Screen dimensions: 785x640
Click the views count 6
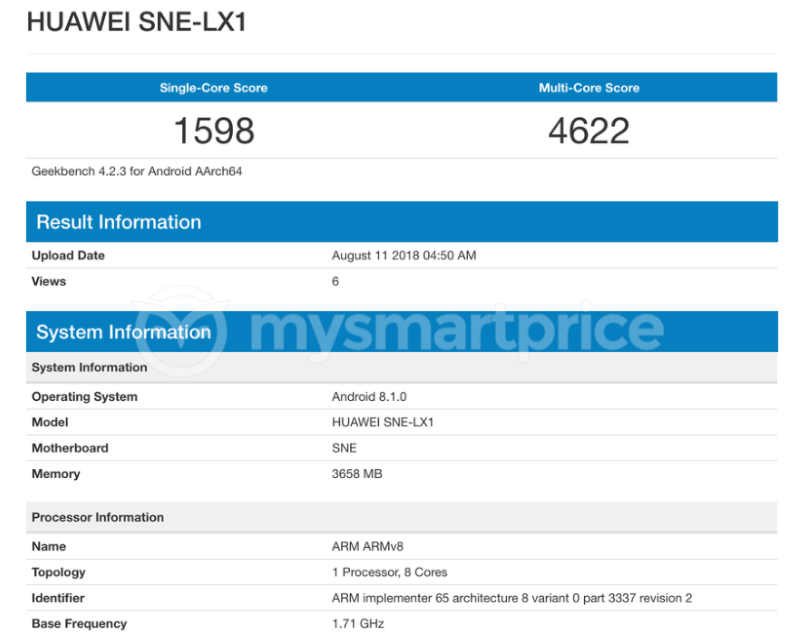pos(335,281)
